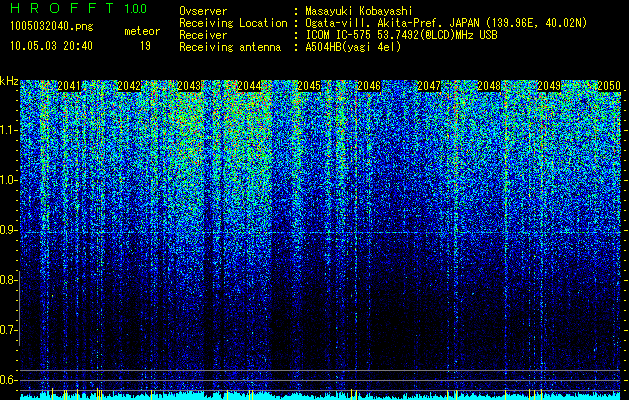Click the HROFFT title text

click(x=62, y=8)
